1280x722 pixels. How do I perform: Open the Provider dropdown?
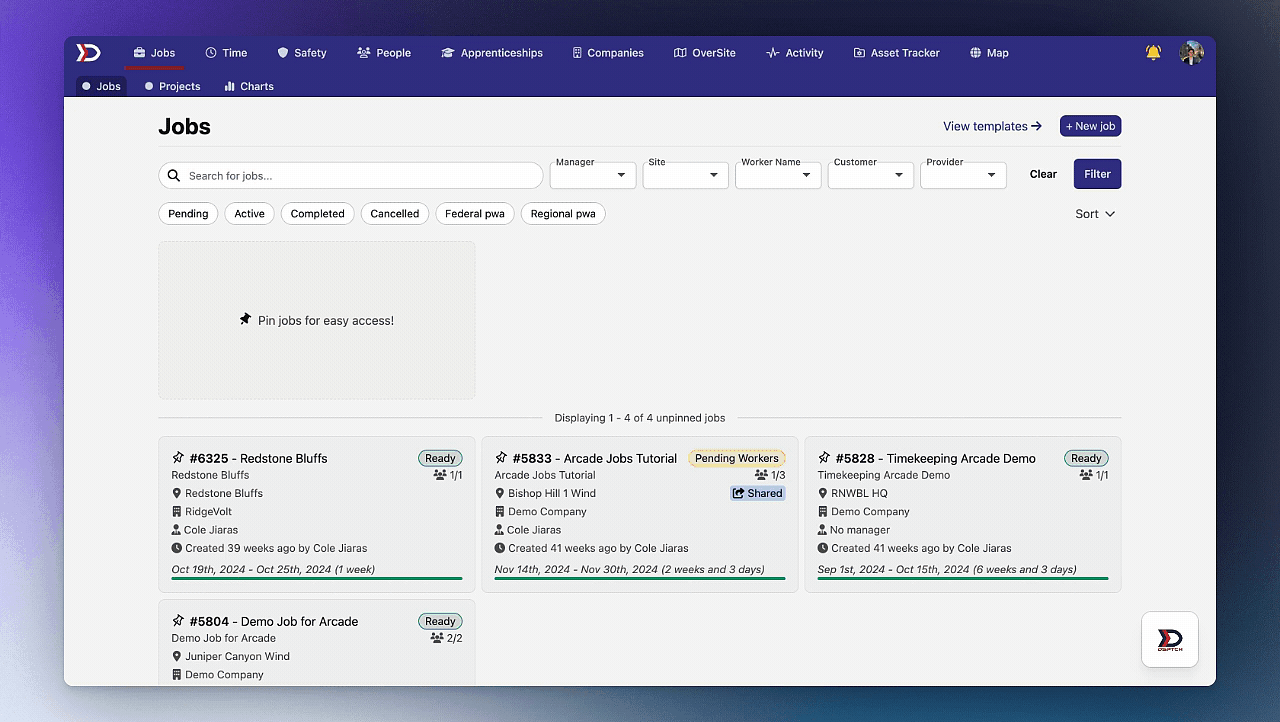[x=963, y=175]
